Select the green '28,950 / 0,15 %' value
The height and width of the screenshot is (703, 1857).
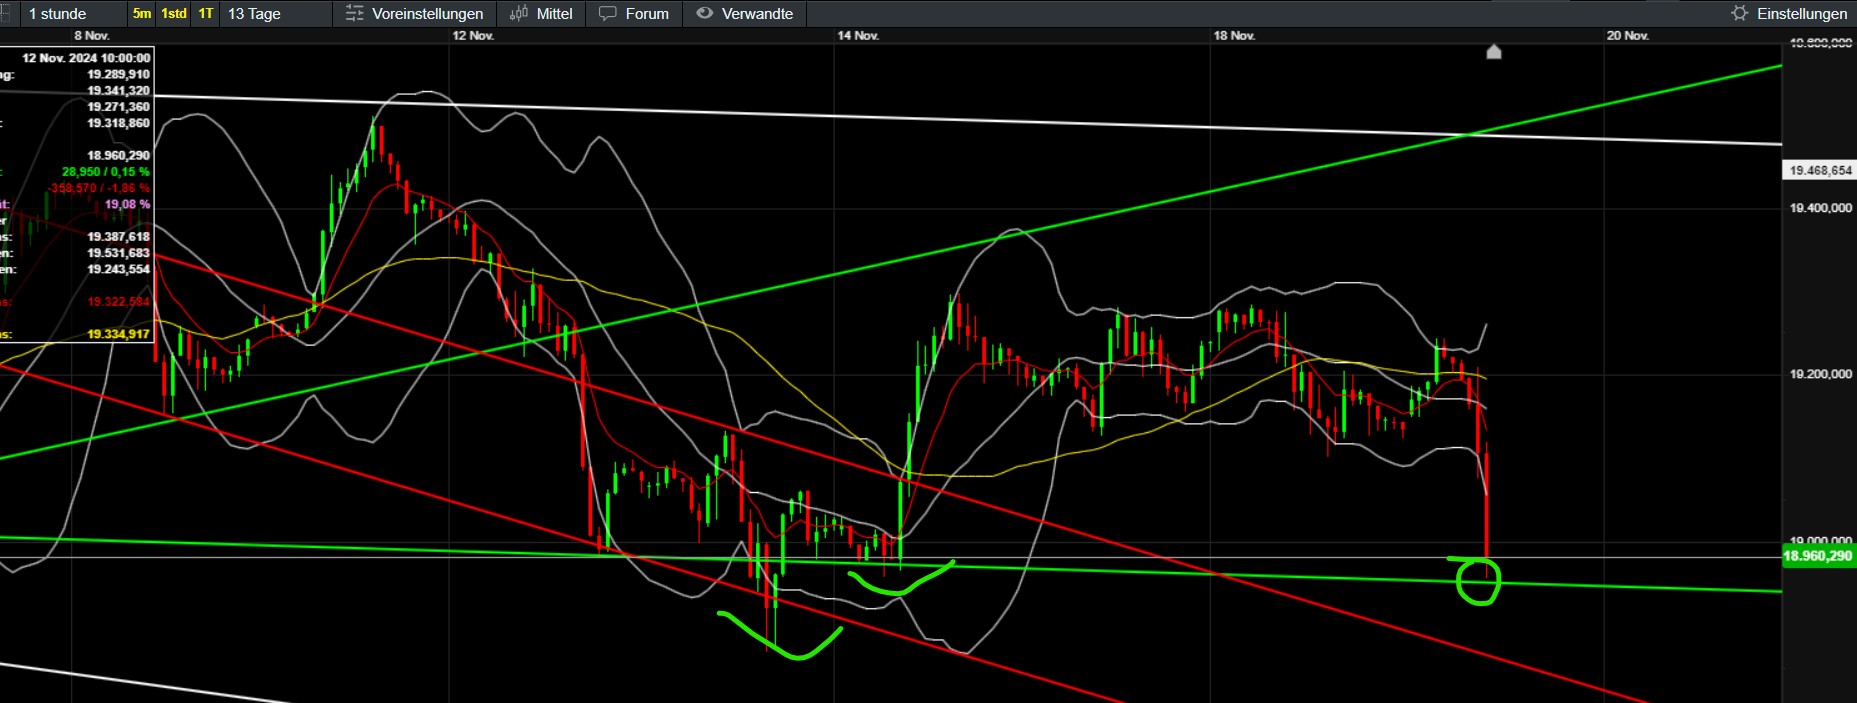(x=106, y=172)
